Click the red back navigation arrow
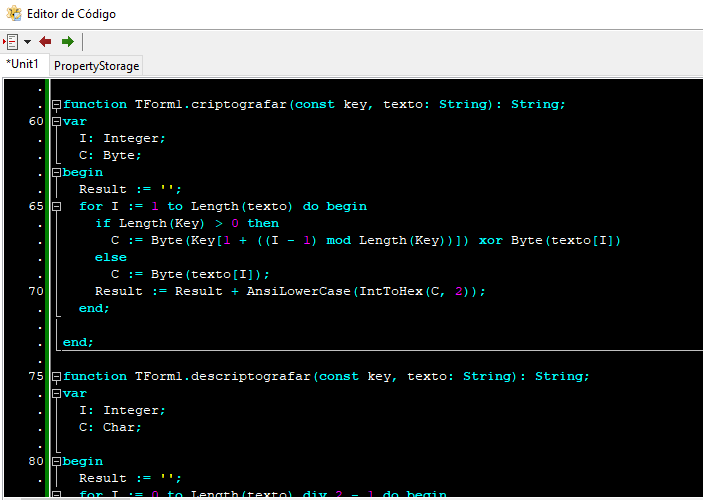 point(45,42)
